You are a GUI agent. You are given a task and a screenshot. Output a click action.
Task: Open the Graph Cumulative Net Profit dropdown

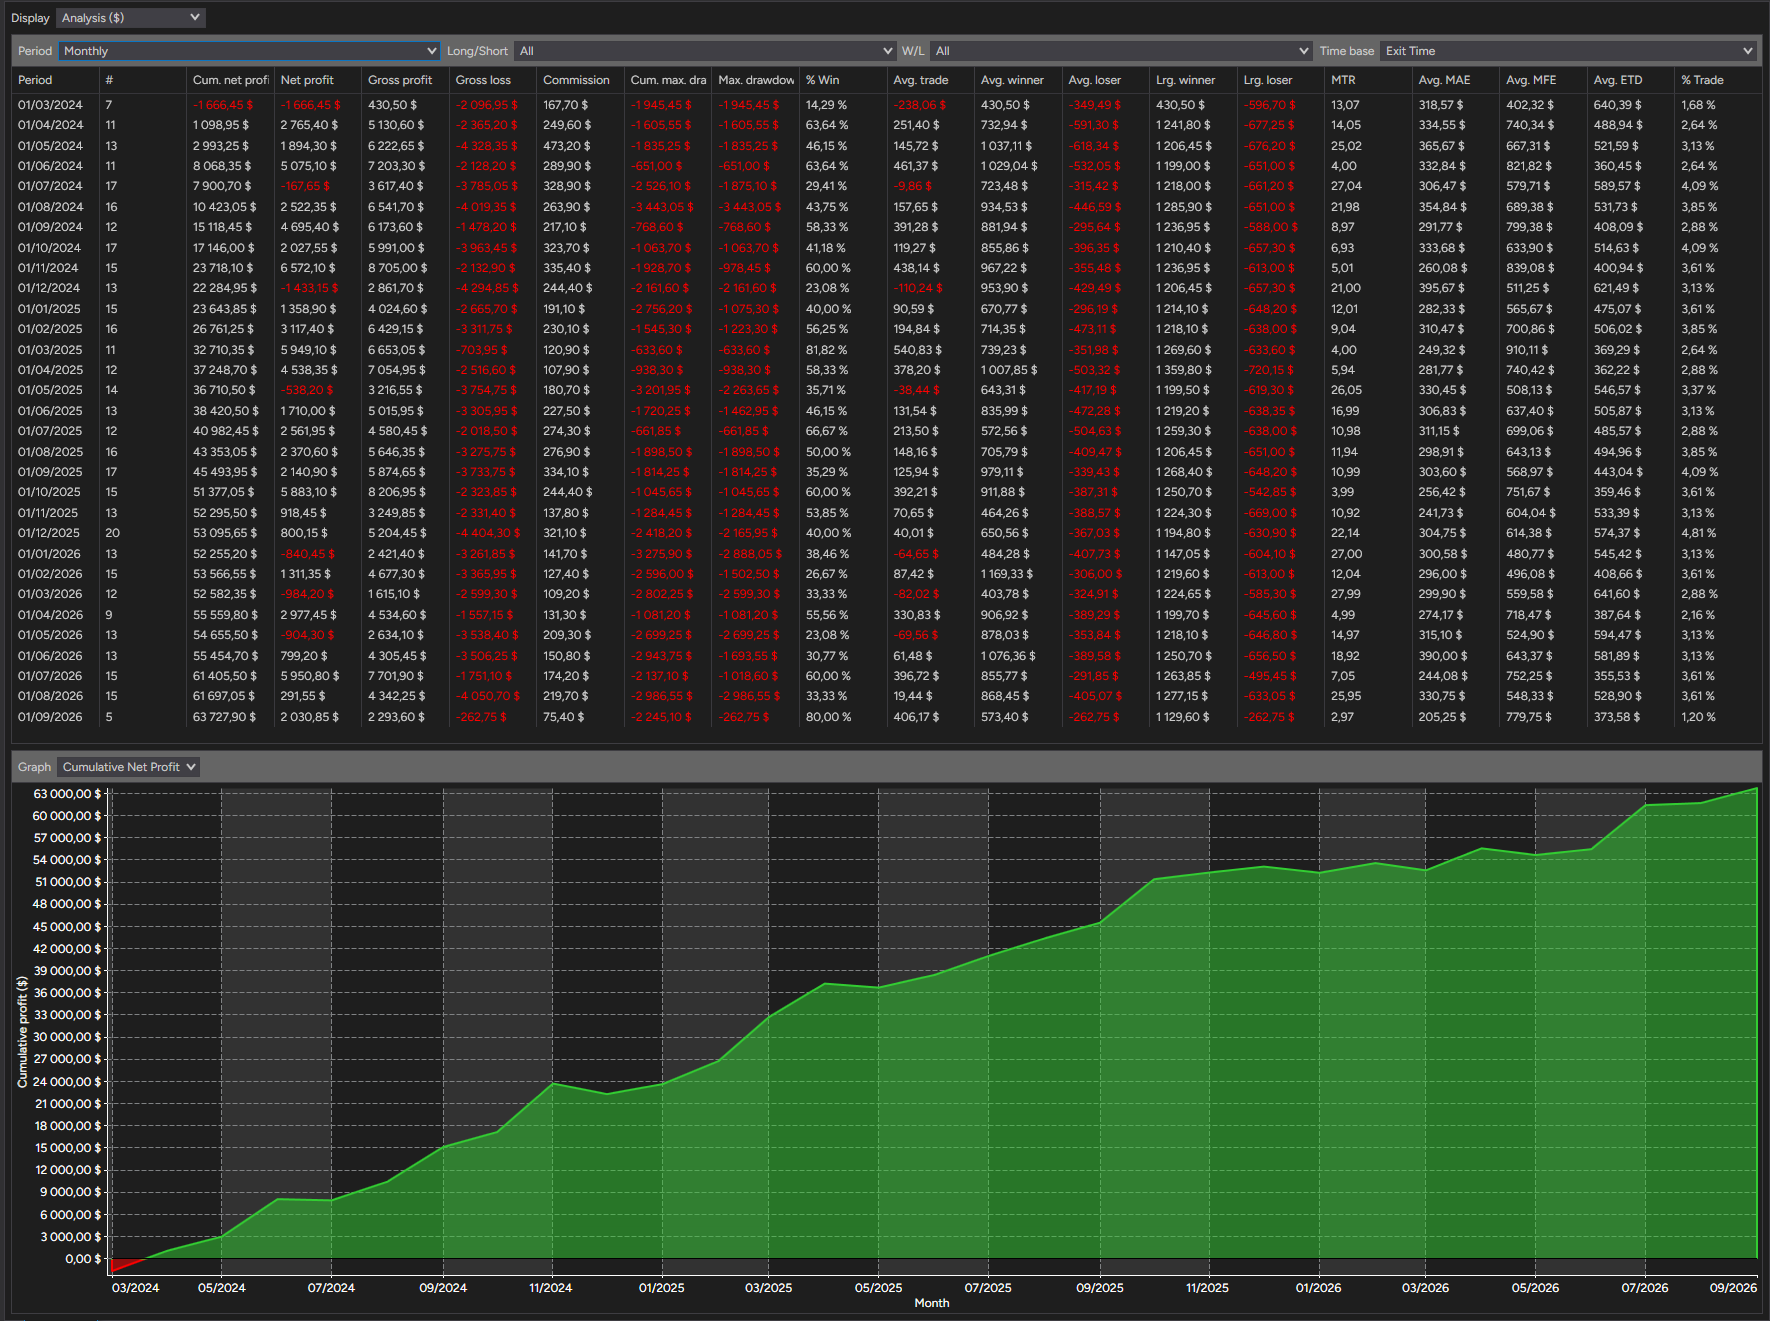tap(128, 767)
